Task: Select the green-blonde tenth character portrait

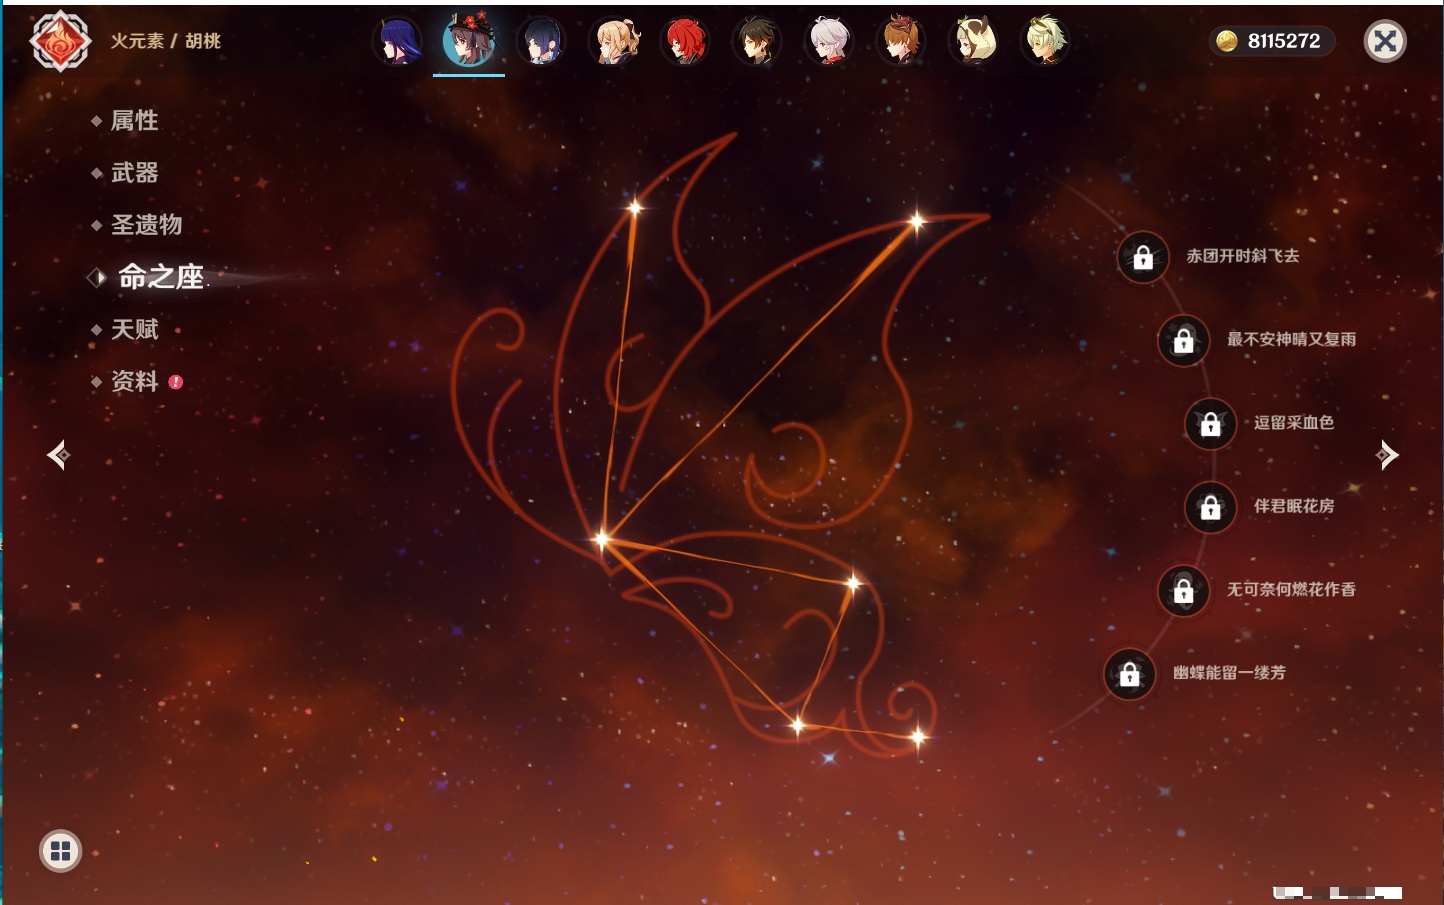Action: tap(1045, 41)
